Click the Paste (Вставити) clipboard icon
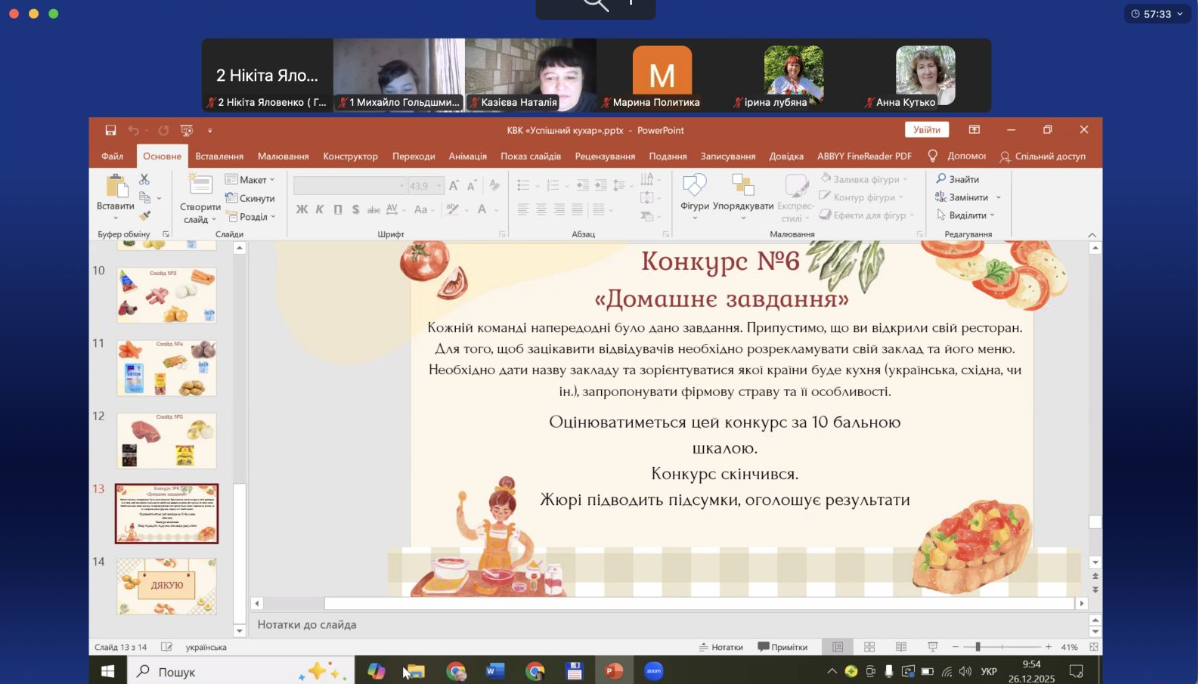The image size is (1198, 684). tap(116, 188)
